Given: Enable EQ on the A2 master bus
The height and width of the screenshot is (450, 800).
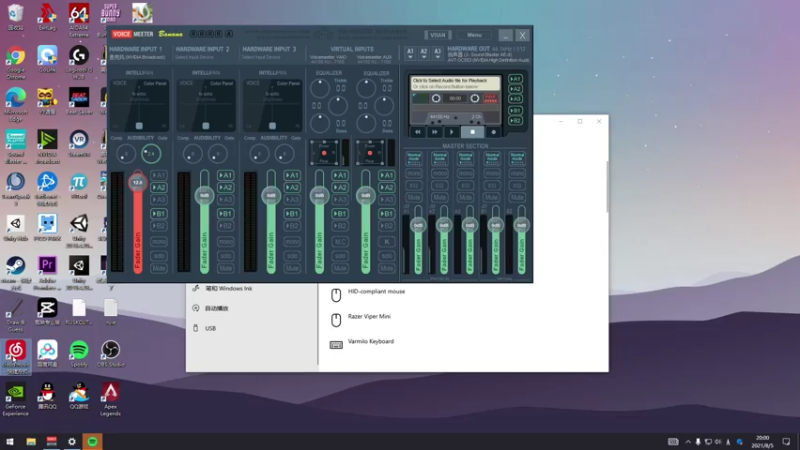Looking at the screenshot, I should click(439, 186).
